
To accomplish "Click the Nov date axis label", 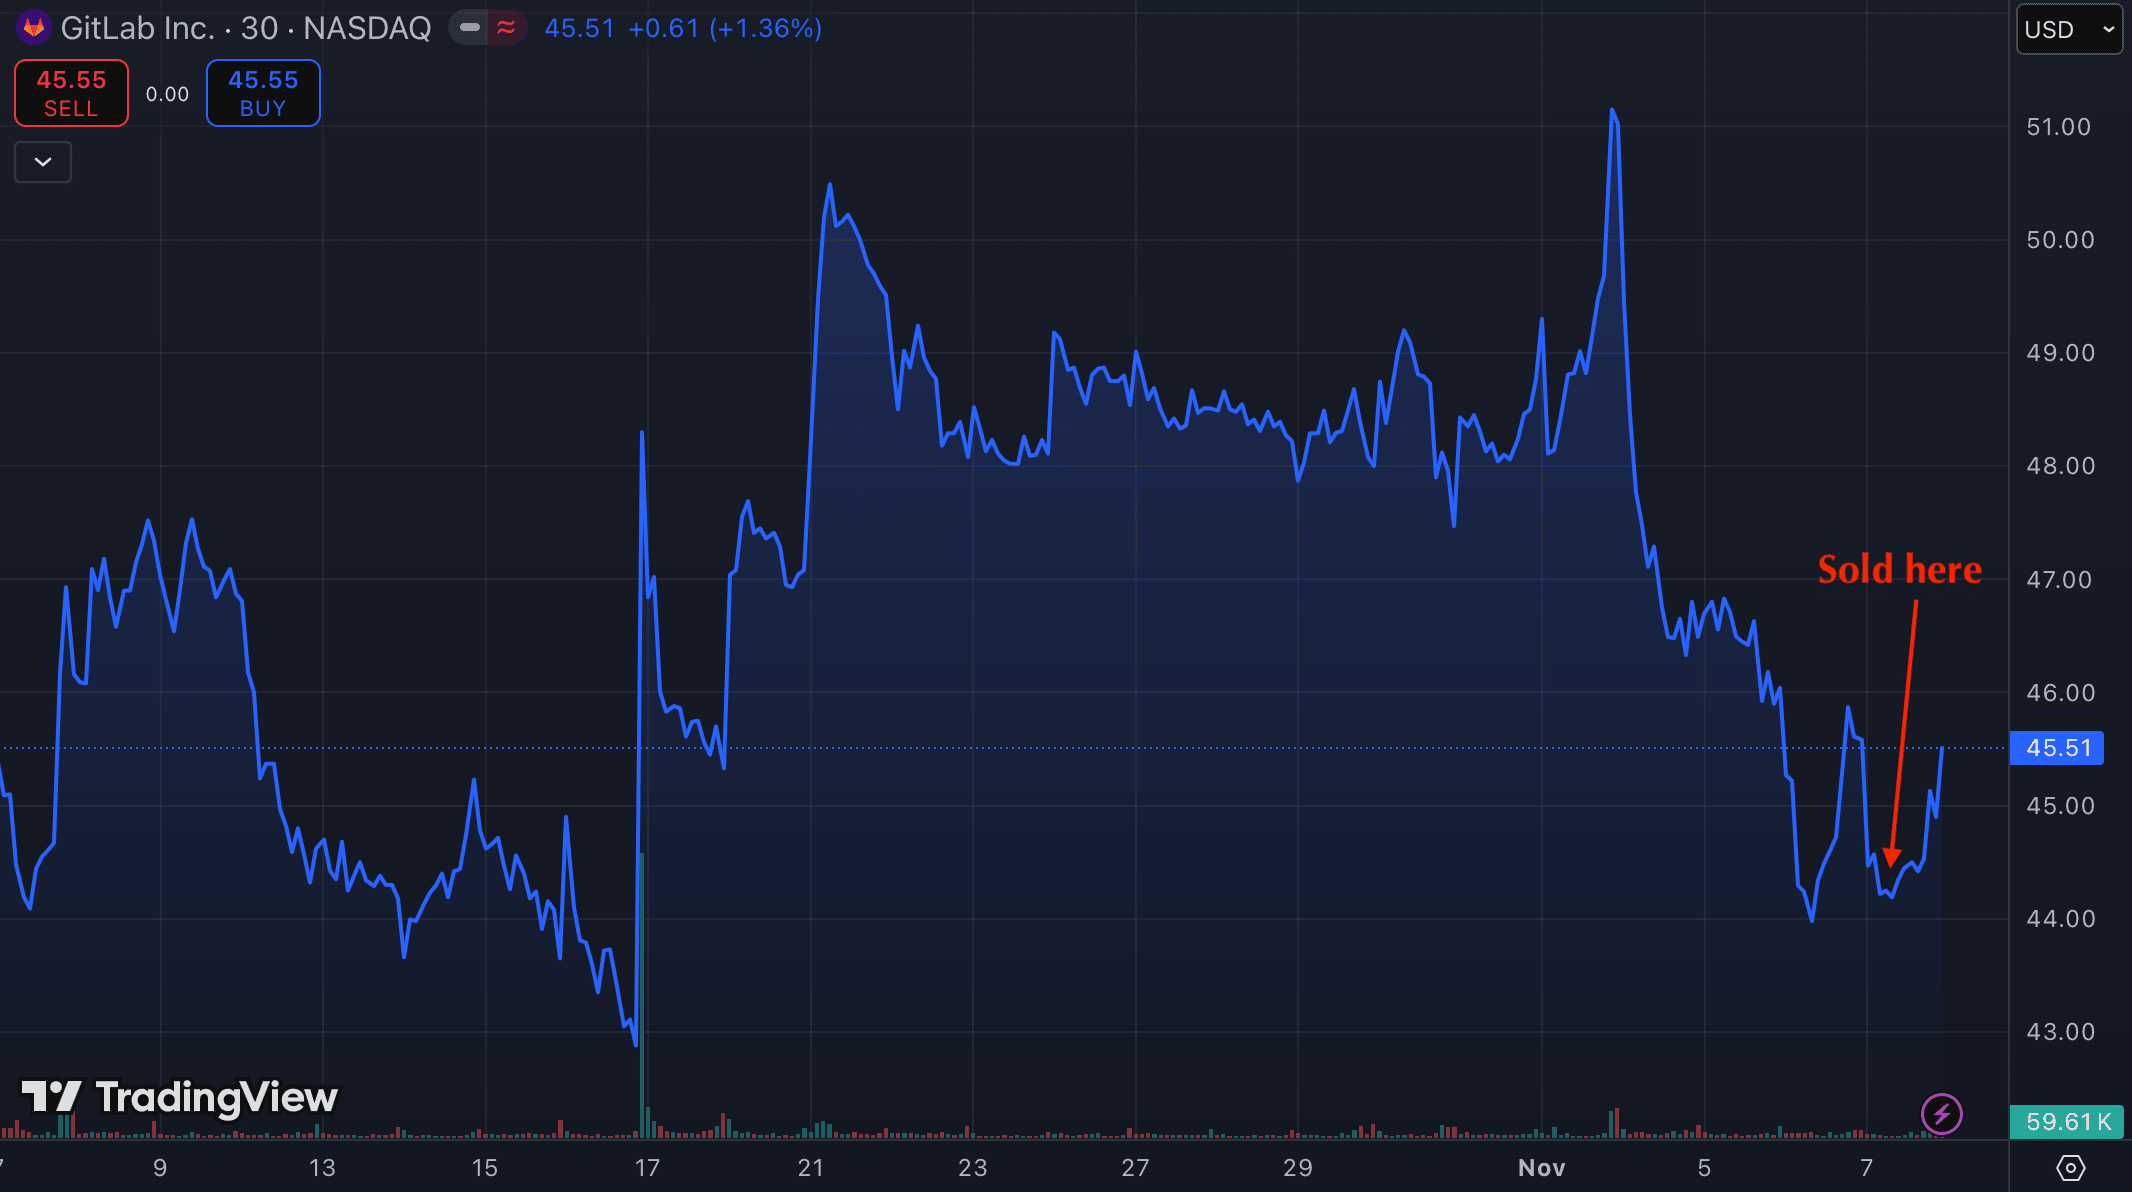I will click(1541, 1167).
